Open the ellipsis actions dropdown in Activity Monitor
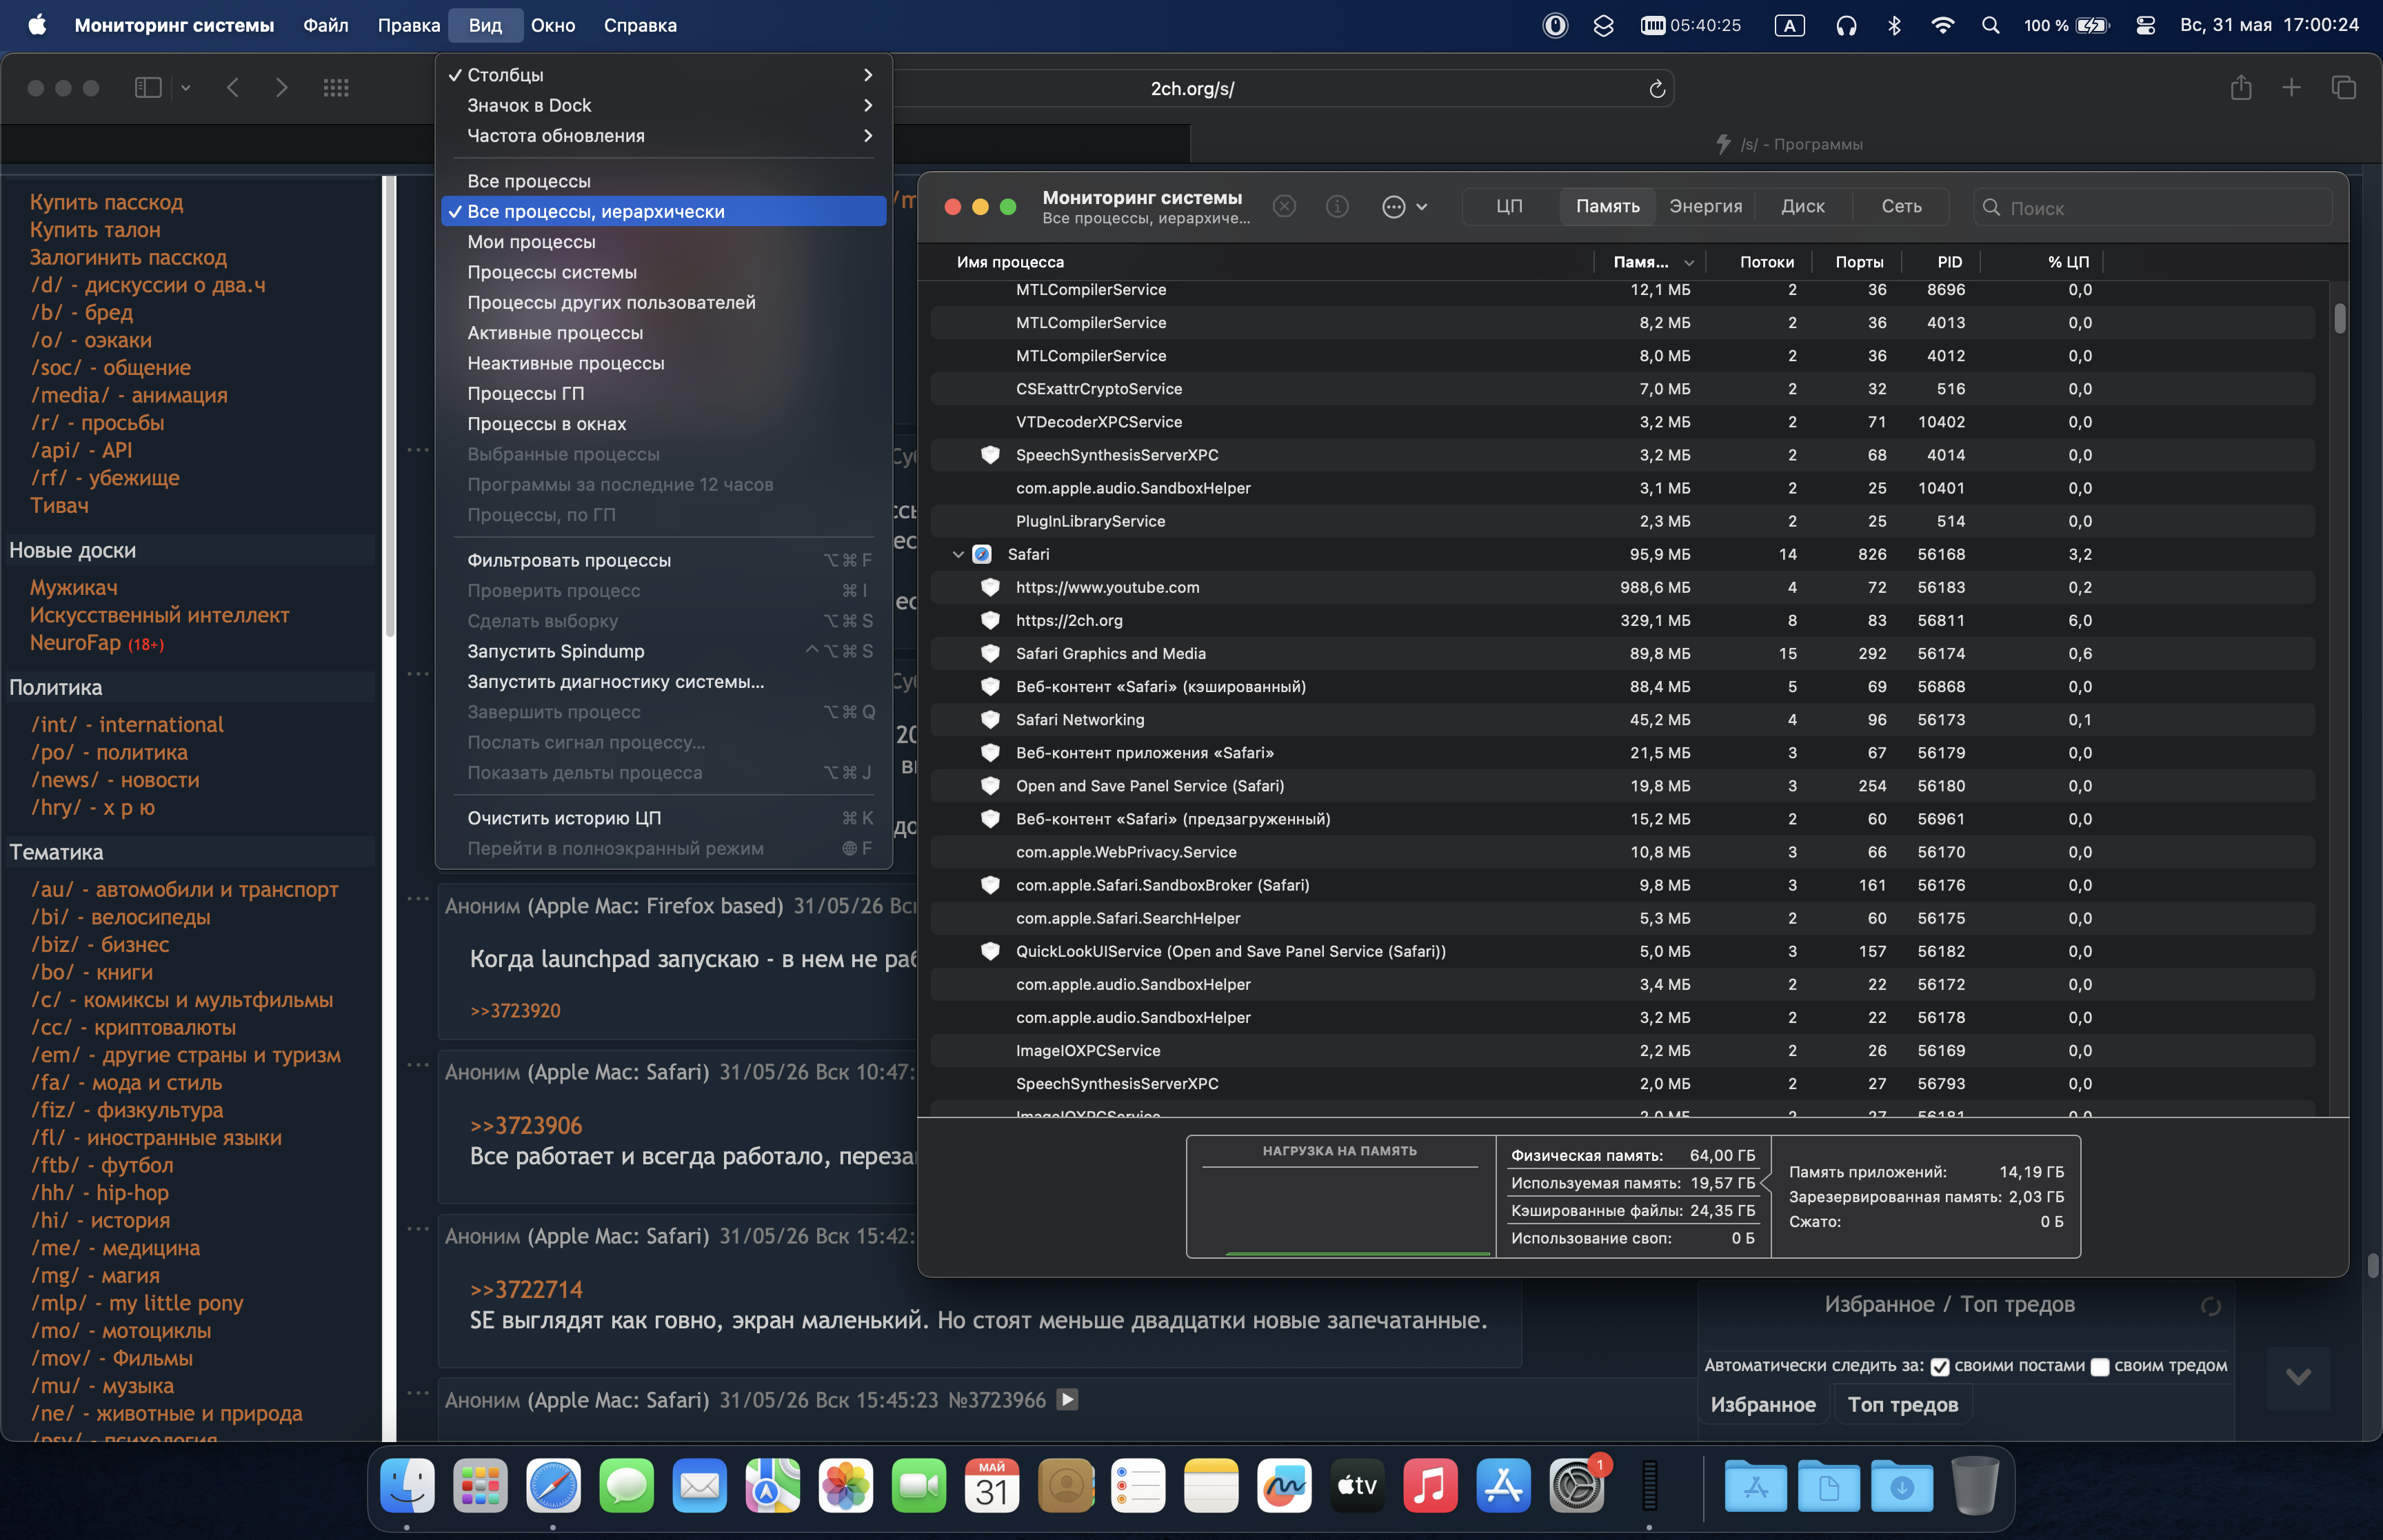The height and width of the screenshot is (1540, 2383). pos(1404,207)
